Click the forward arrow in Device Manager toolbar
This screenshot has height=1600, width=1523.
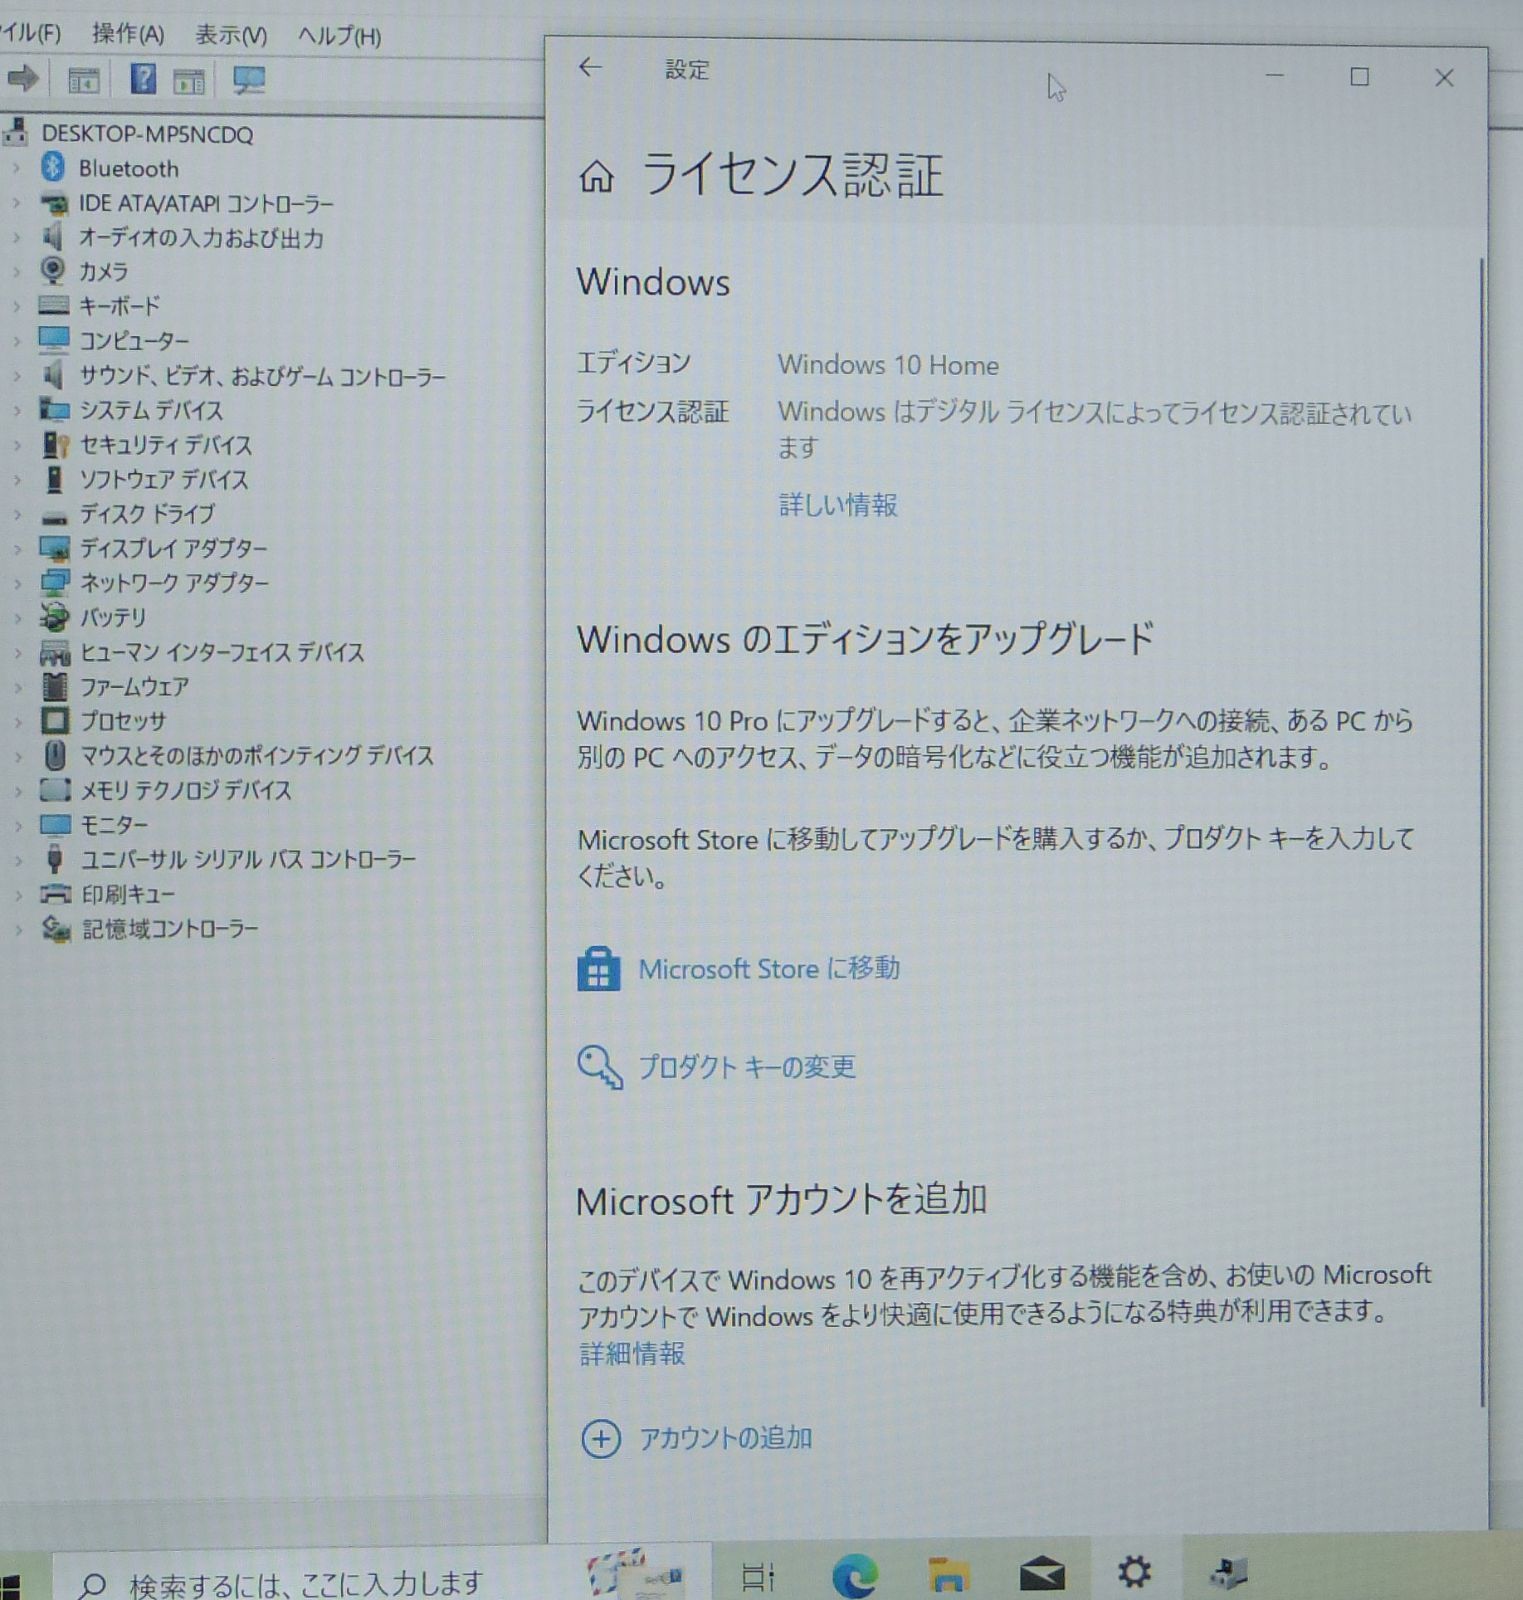24,79
